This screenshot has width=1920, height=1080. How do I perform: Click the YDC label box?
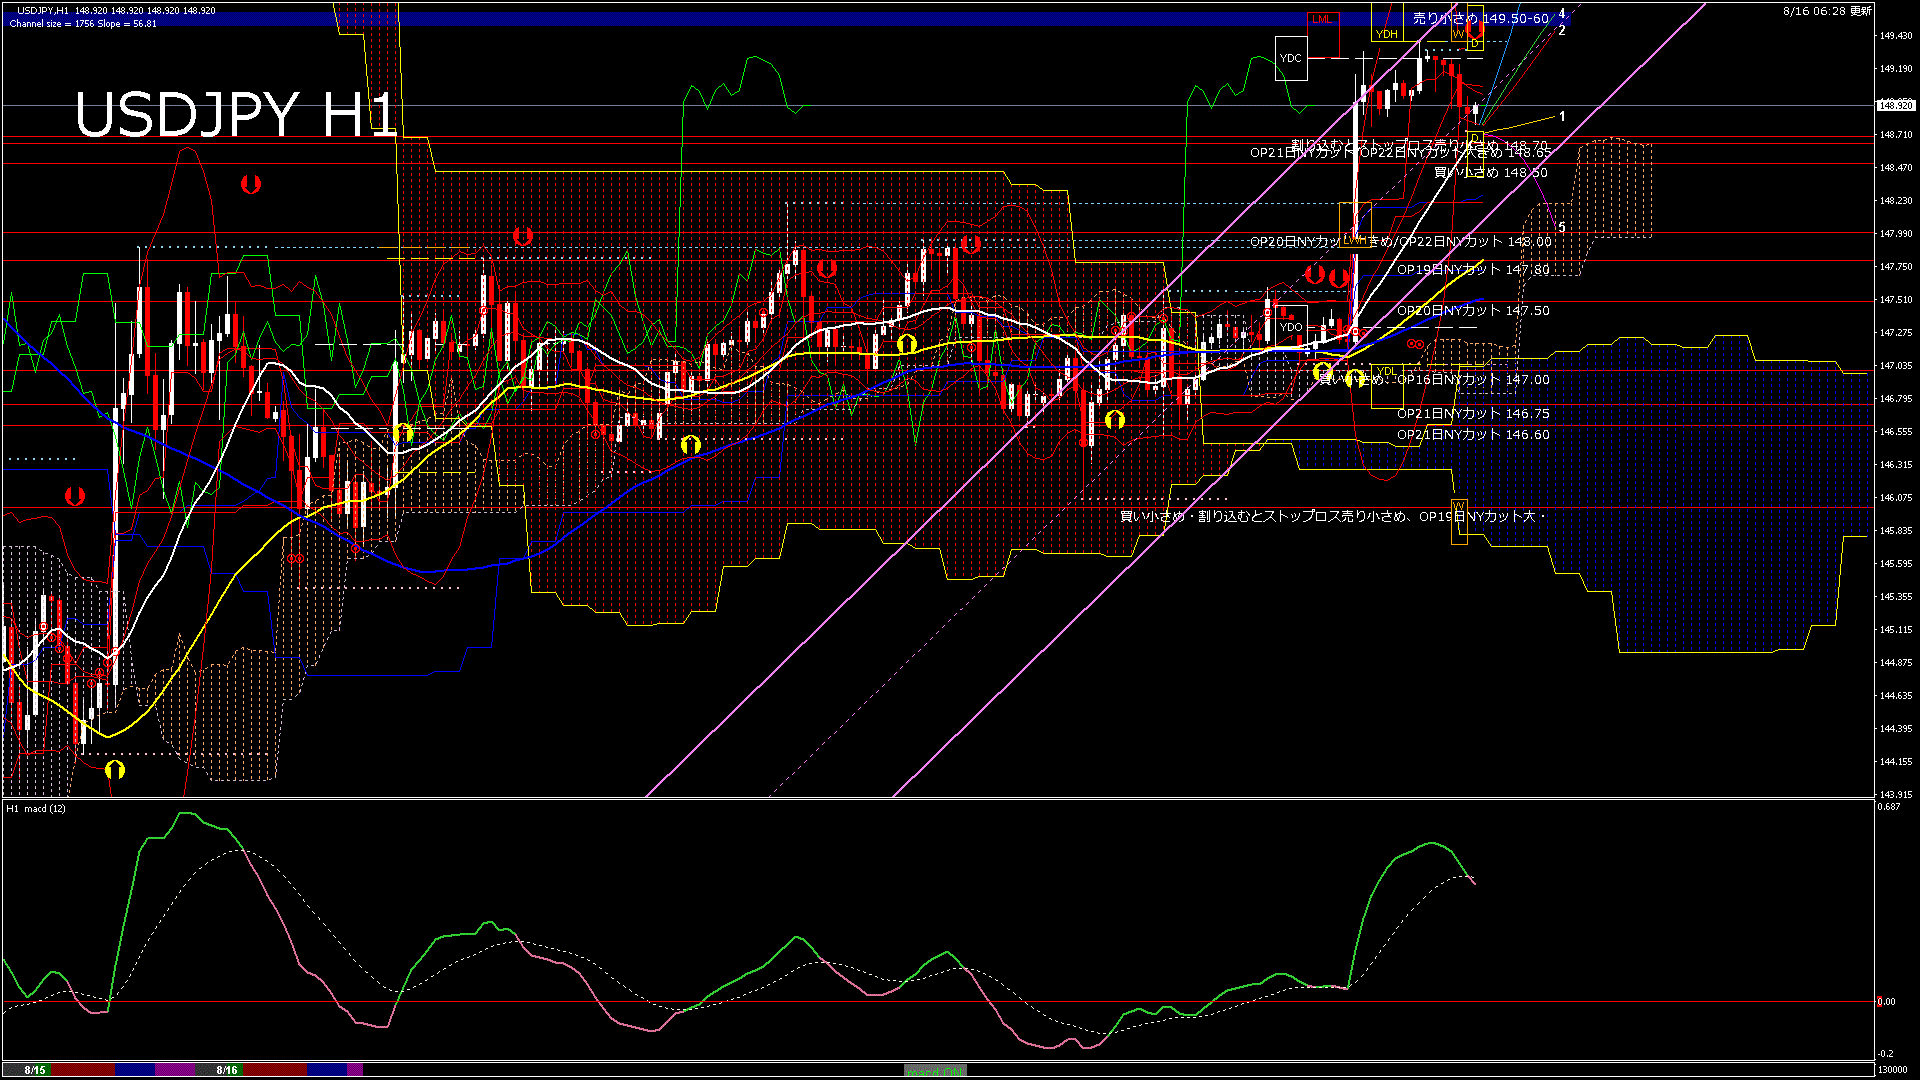point(1291,58)
